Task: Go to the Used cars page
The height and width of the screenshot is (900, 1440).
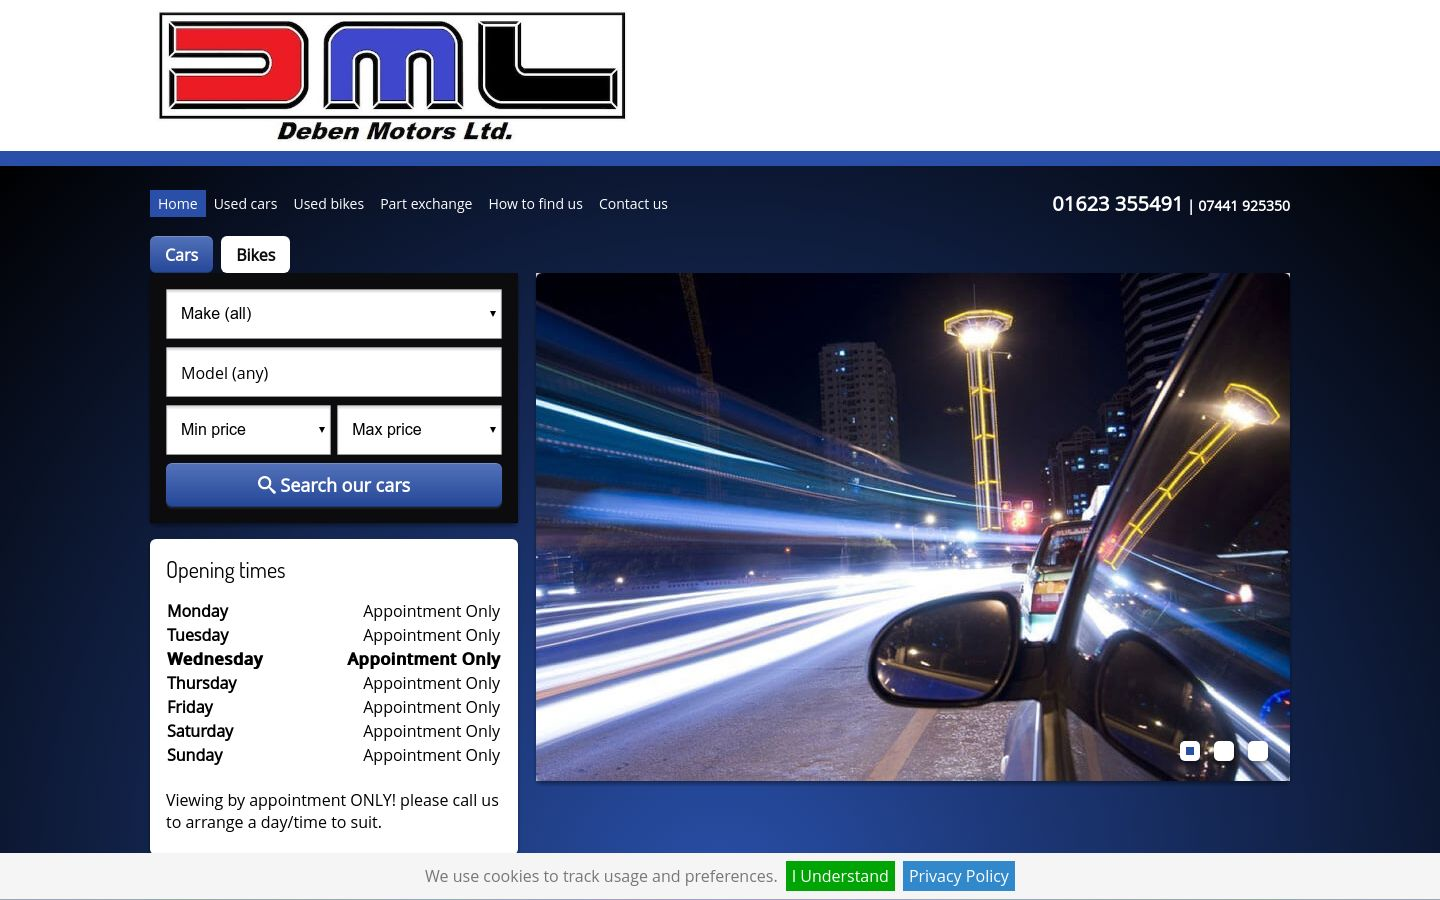Action: 245,204
